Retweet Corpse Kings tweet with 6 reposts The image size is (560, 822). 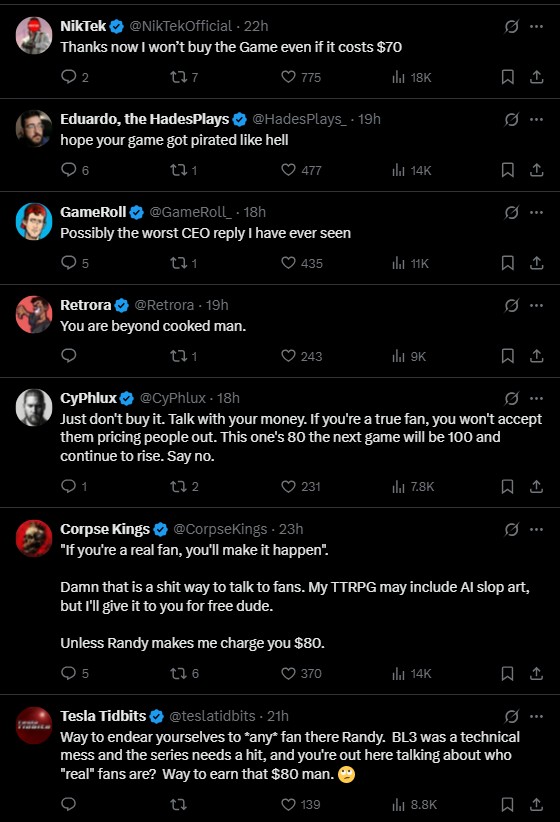185,673
